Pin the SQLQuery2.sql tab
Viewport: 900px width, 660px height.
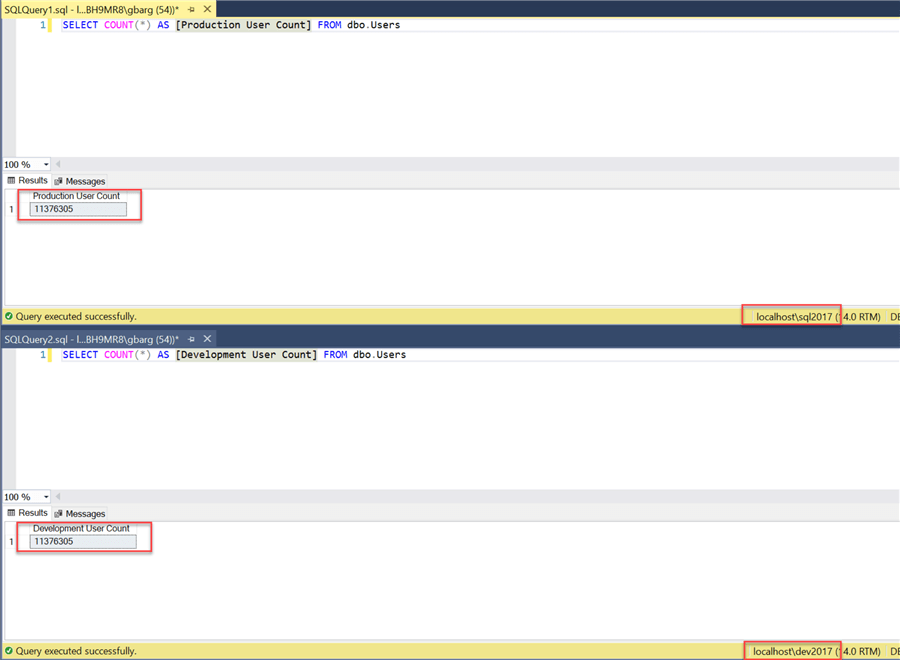pos(192,340)
